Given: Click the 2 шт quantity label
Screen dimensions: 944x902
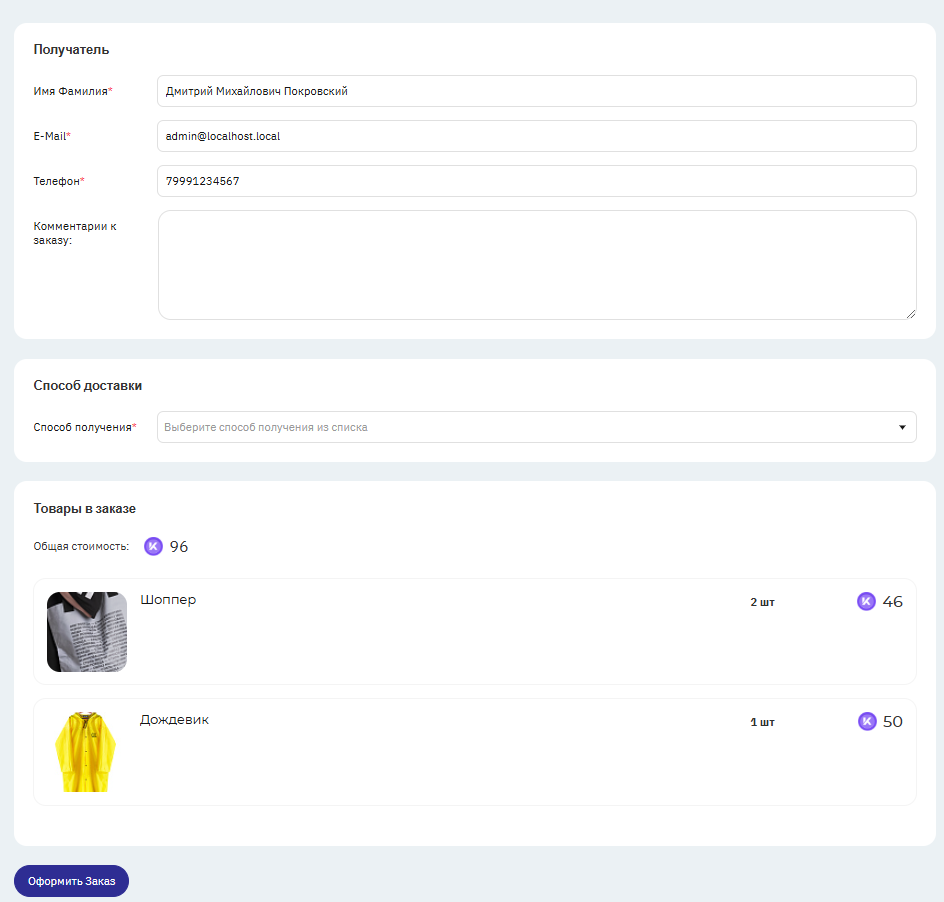Looking at the screenshot, I should [x=762, y=602].
